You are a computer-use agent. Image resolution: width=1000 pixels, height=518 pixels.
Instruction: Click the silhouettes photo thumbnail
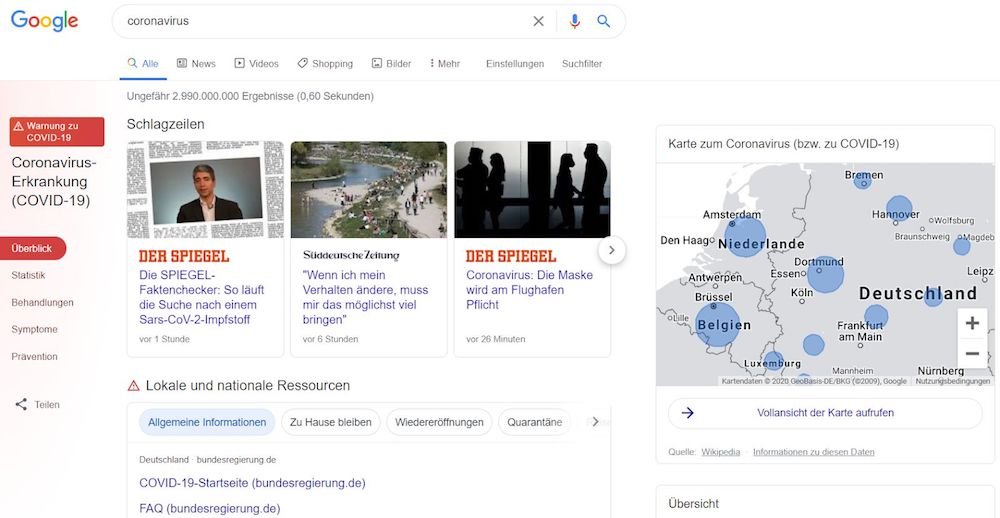pos(533,189)
